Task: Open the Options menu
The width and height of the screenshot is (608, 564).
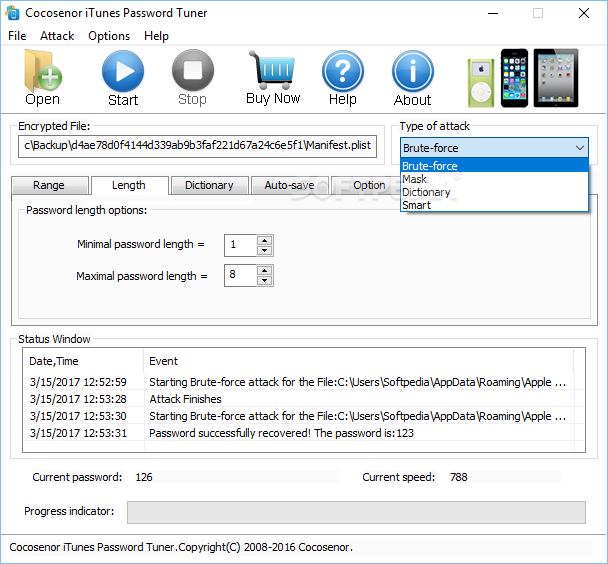Action: (109, 36)
